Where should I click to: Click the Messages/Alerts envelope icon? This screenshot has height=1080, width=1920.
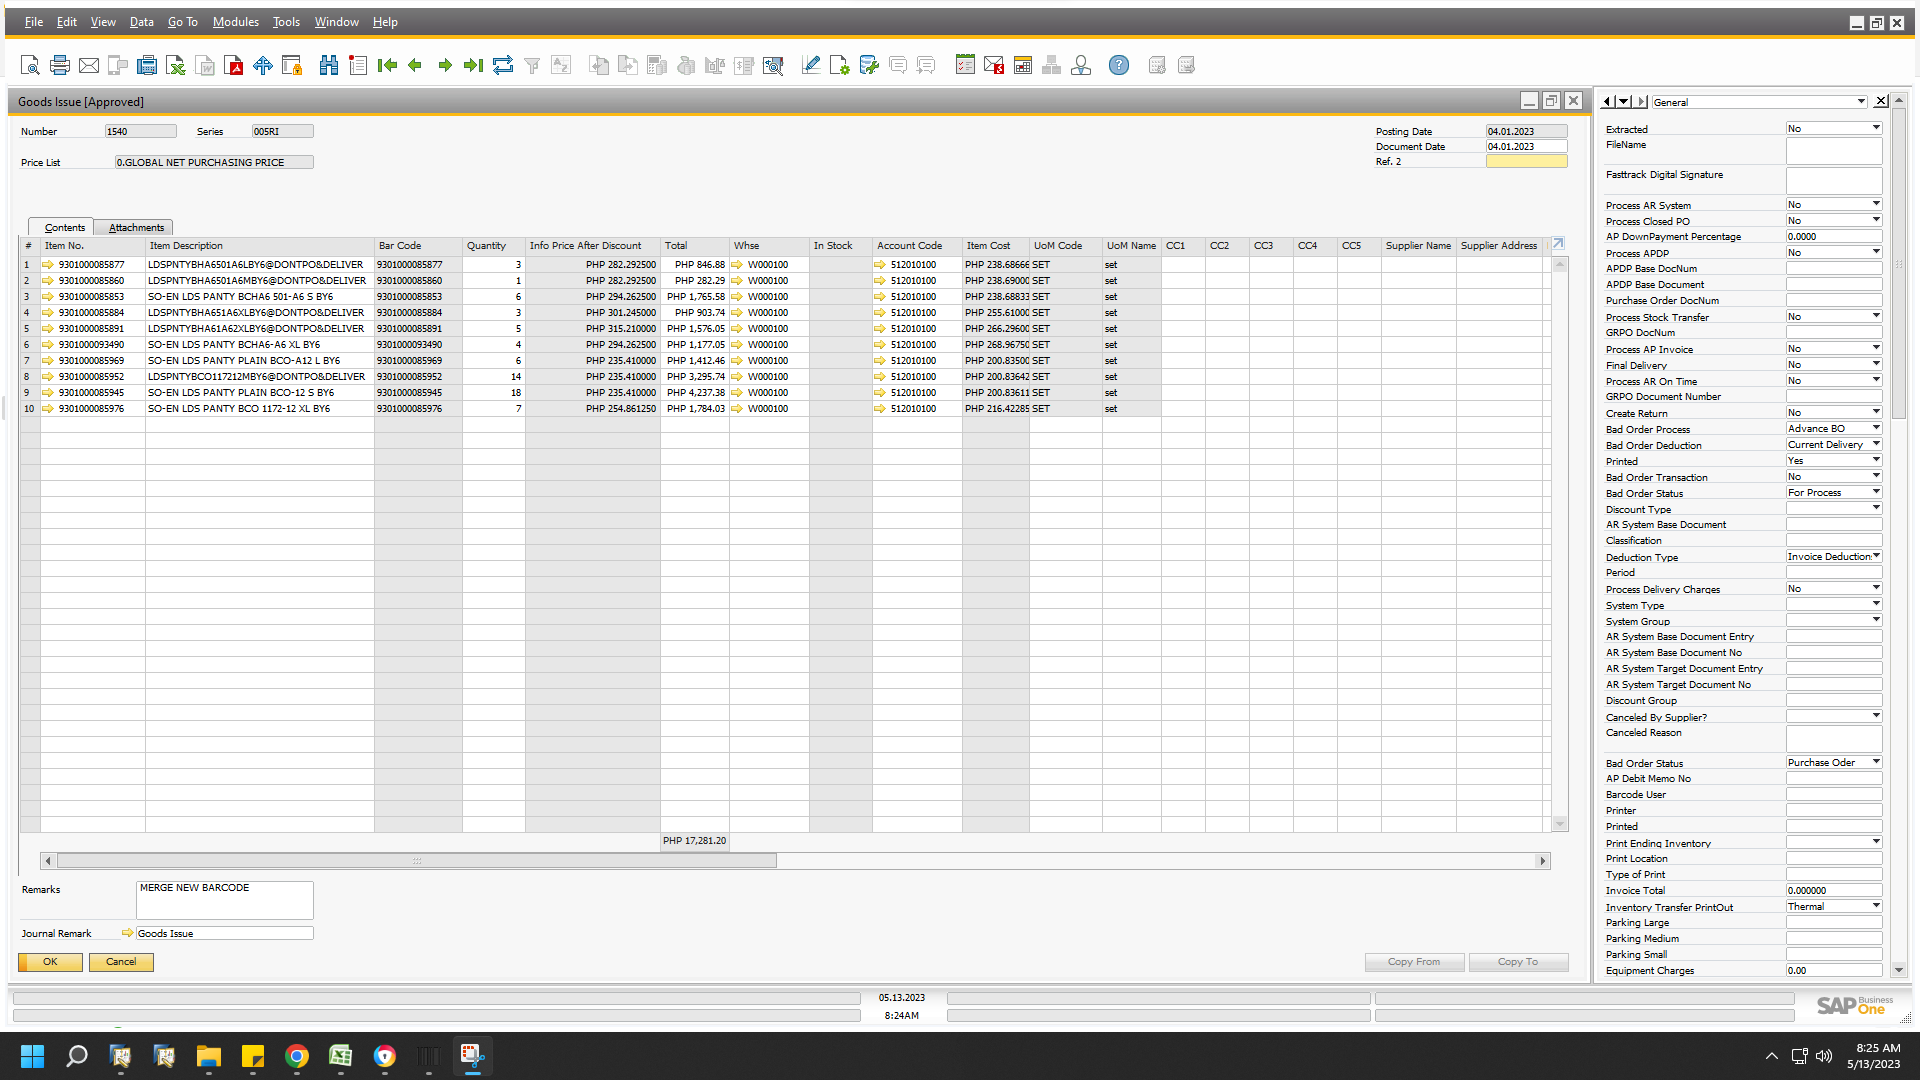point(994,66)
